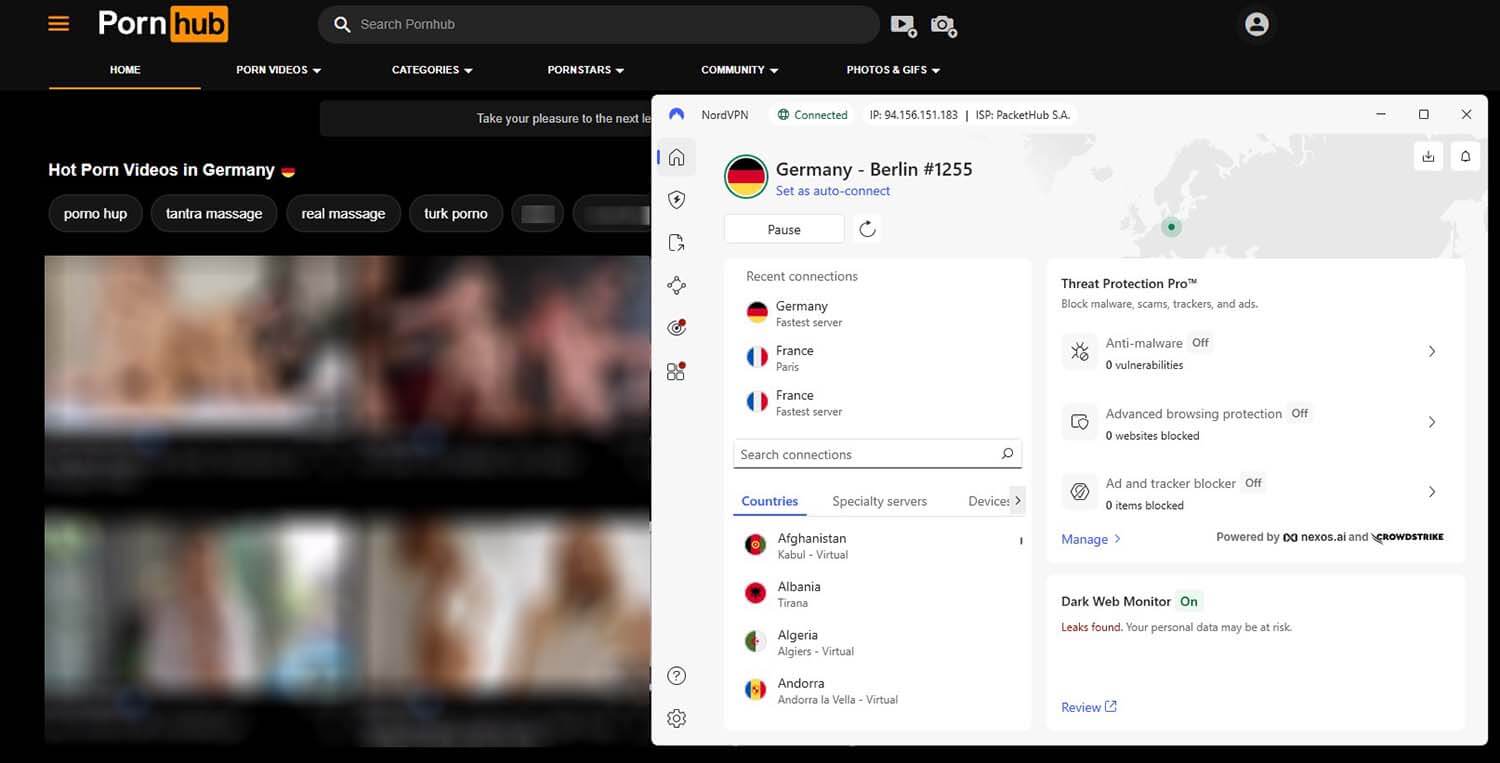The image size is (1500, 763).
Task: Open the CATEGORIES dropdown in site navigation
Action: (432, 70)
